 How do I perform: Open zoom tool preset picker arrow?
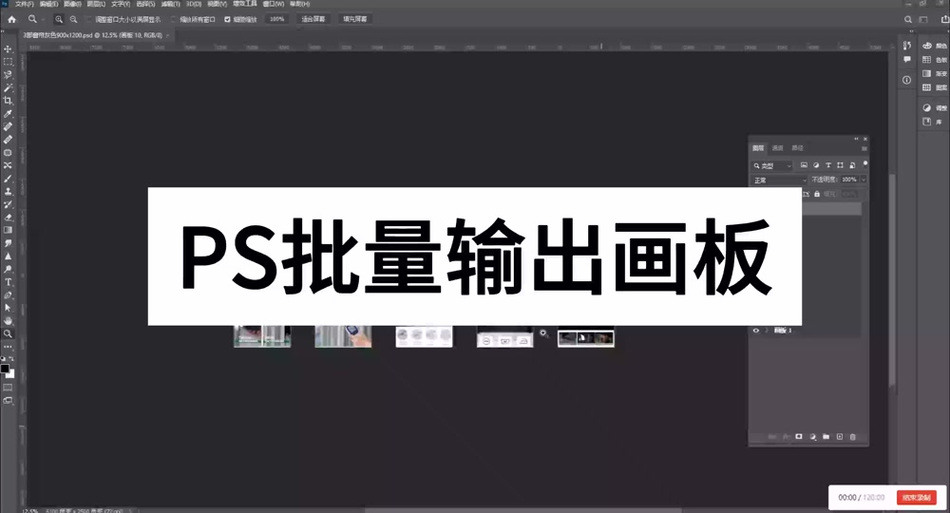44,19
